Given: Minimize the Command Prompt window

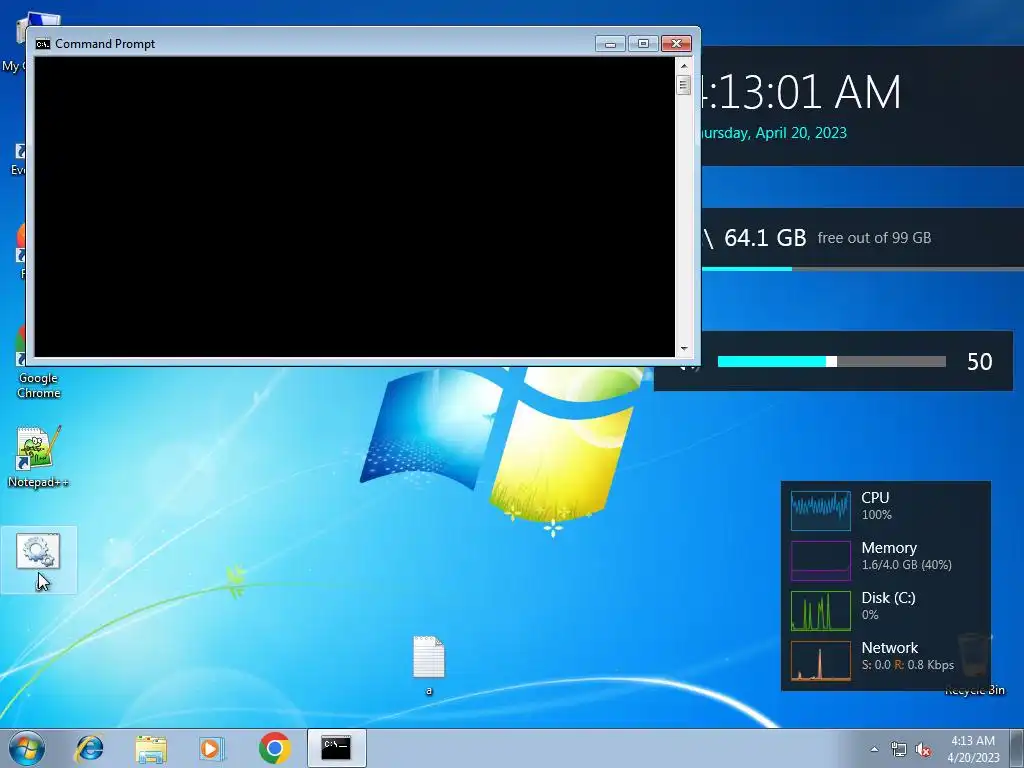Looking at the screenshot, I should 610,44.
